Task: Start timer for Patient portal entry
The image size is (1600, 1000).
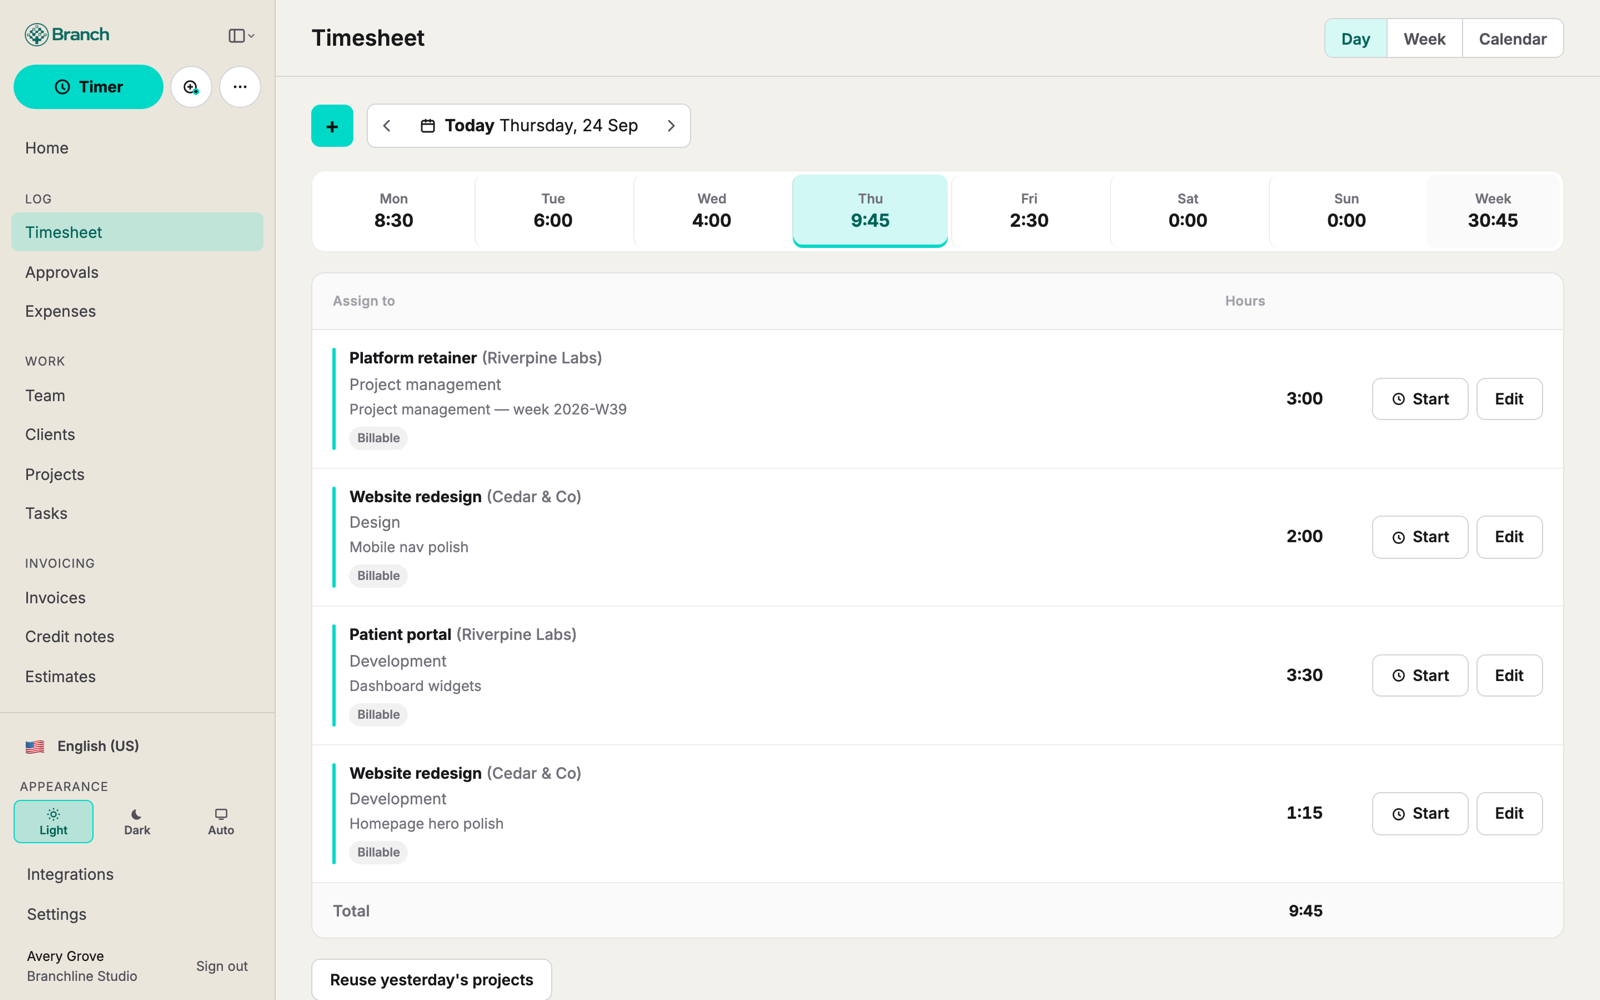Action: click(1420, 676)
